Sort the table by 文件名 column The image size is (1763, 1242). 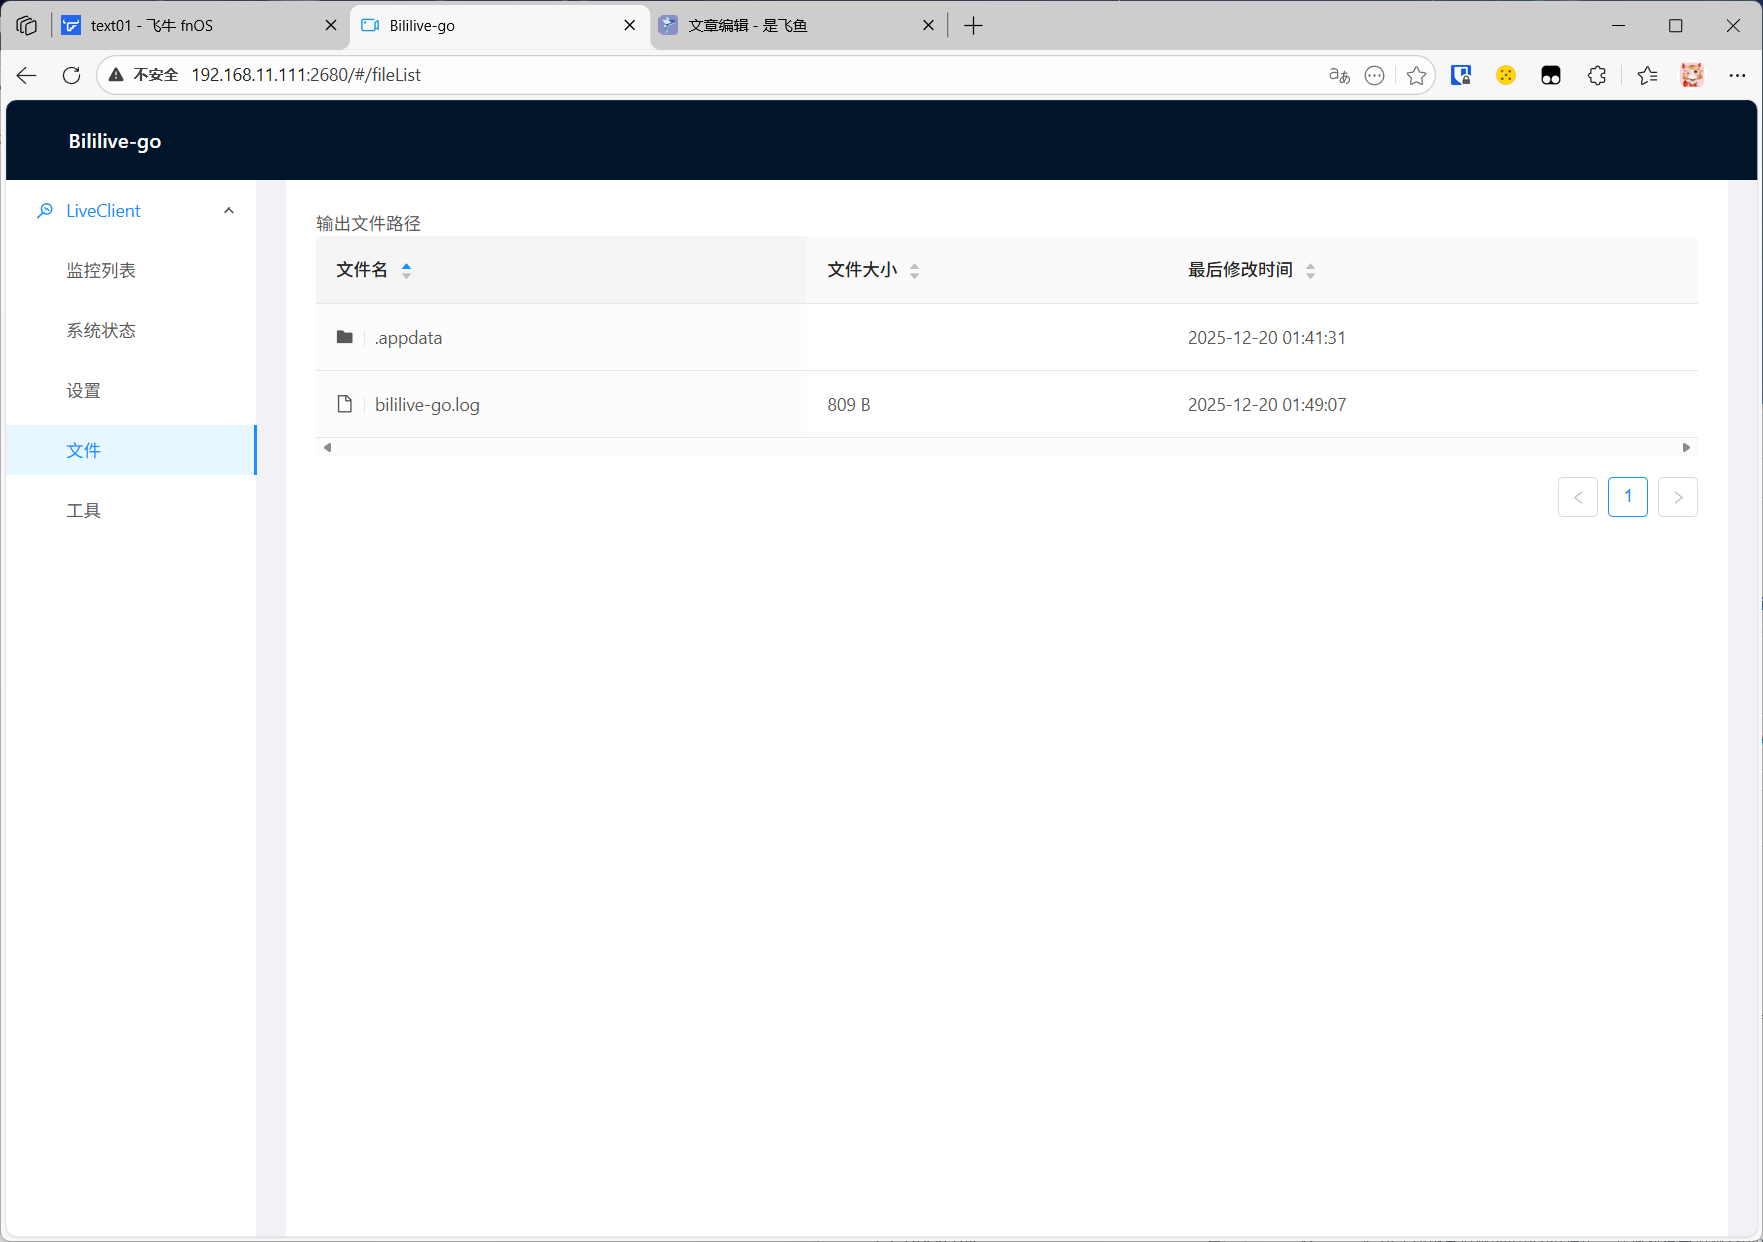click(x=362, y=270)
